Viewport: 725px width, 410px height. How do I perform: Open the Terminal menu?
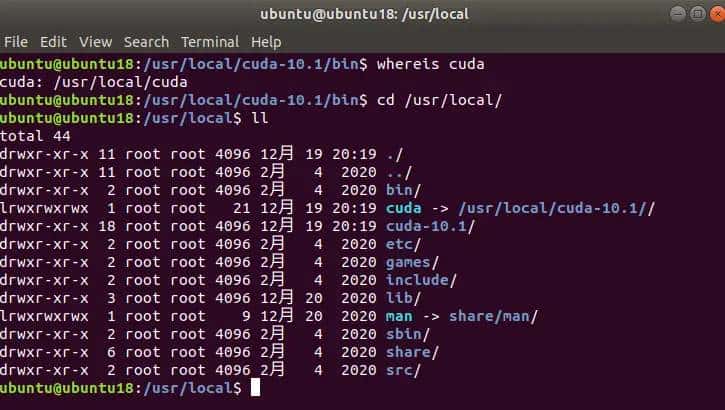pos(210,42)
